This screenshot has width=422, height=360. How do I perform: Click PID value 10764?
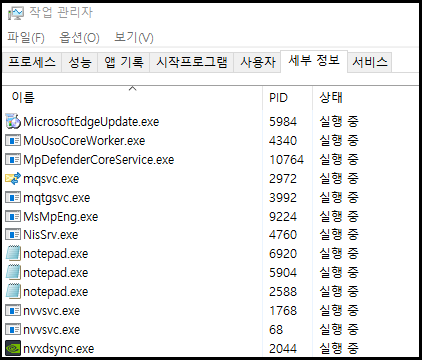(287, 160)
